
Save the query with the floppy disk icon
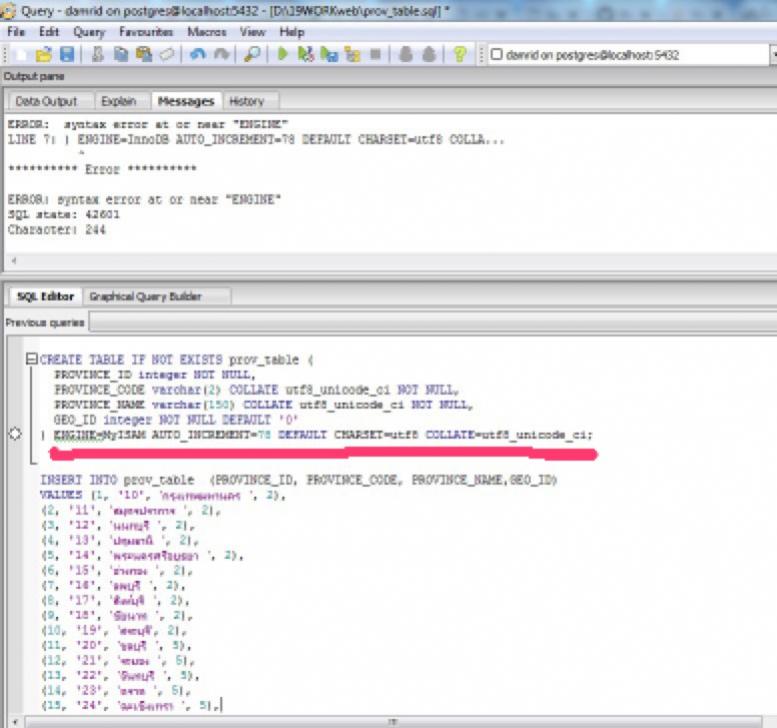click(67, 55)
